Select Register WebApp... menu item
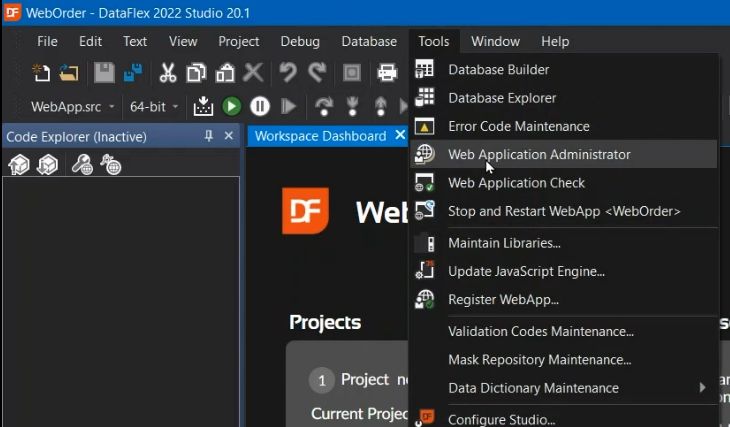 563,299
